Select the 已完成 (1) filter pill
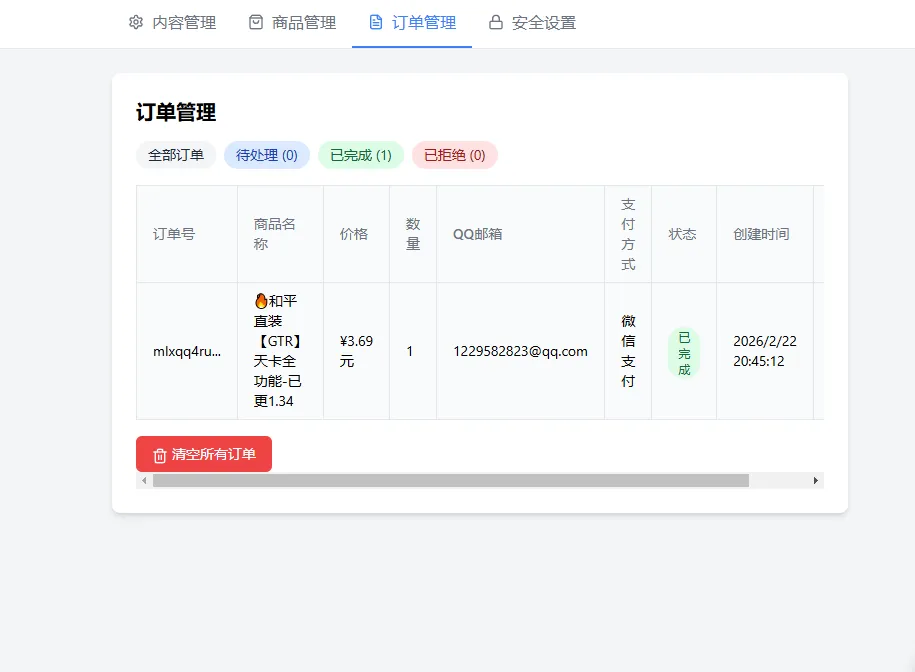Viewport: 915px width, 672px height. 360,155
